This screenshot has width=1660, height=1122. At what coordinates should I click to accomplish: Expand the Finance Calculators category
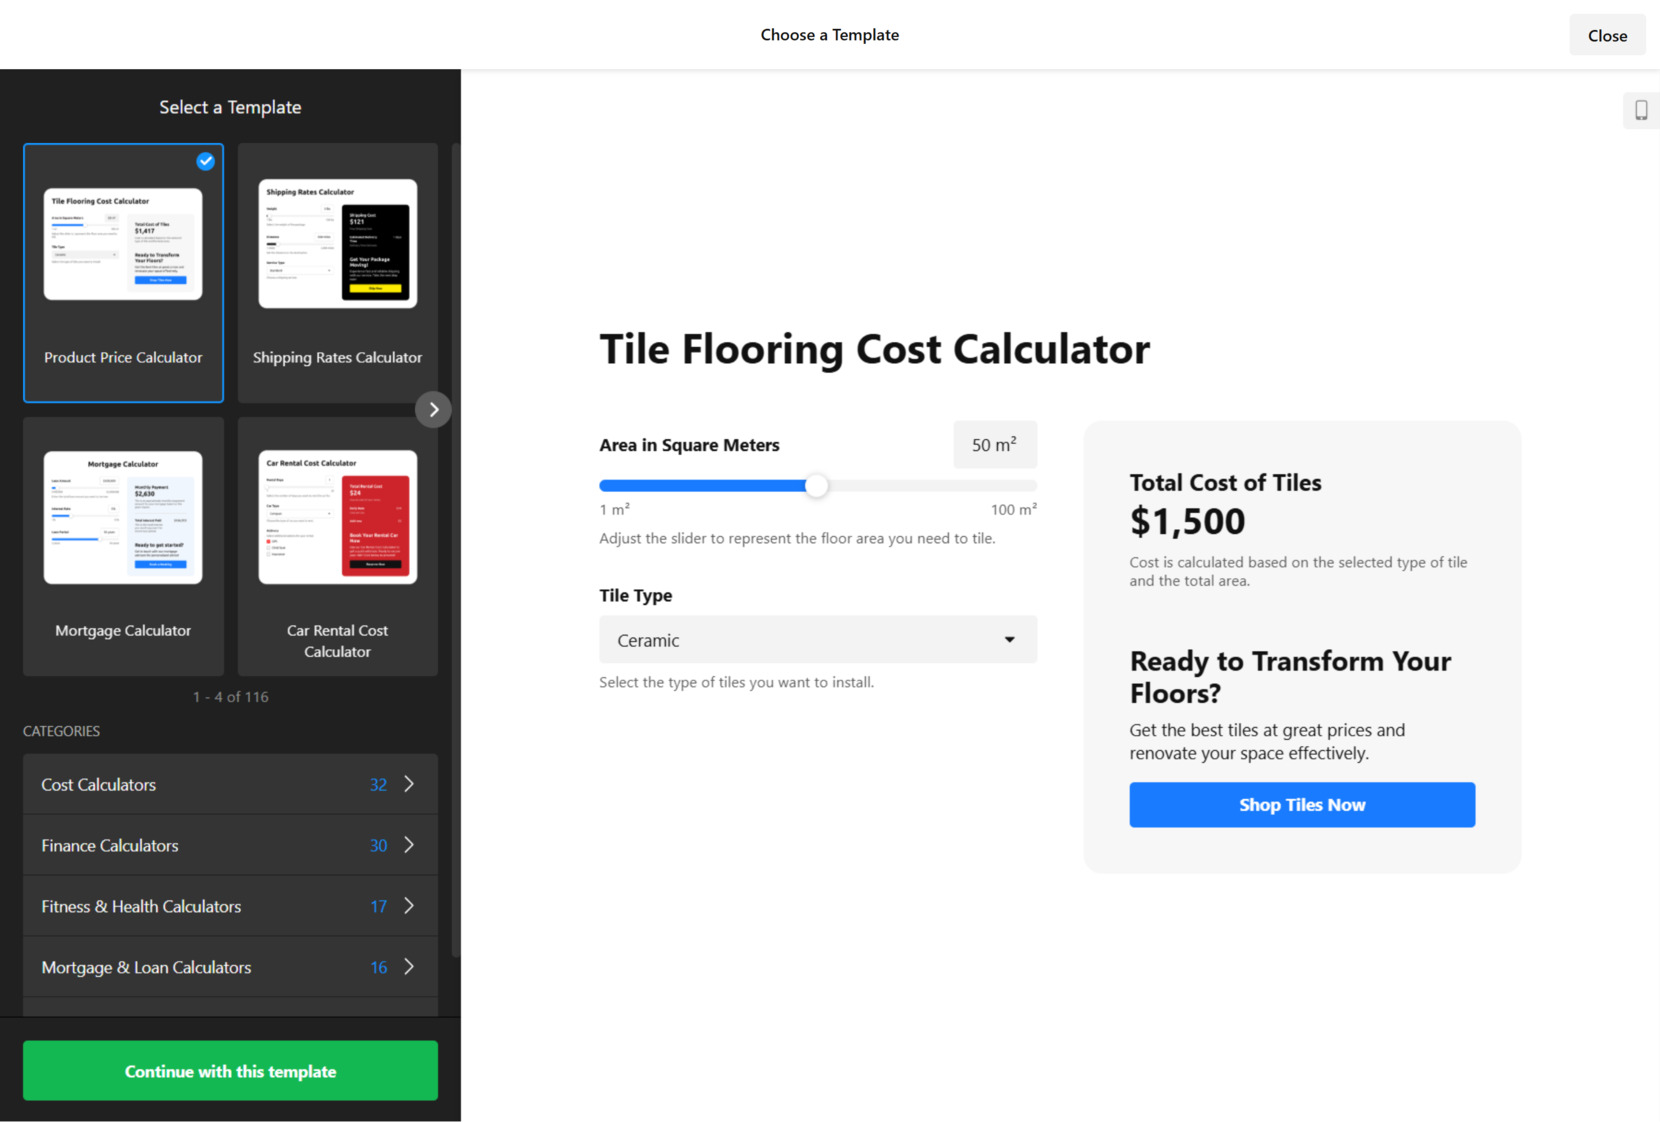pyautogui.click(x=409, y=845)
